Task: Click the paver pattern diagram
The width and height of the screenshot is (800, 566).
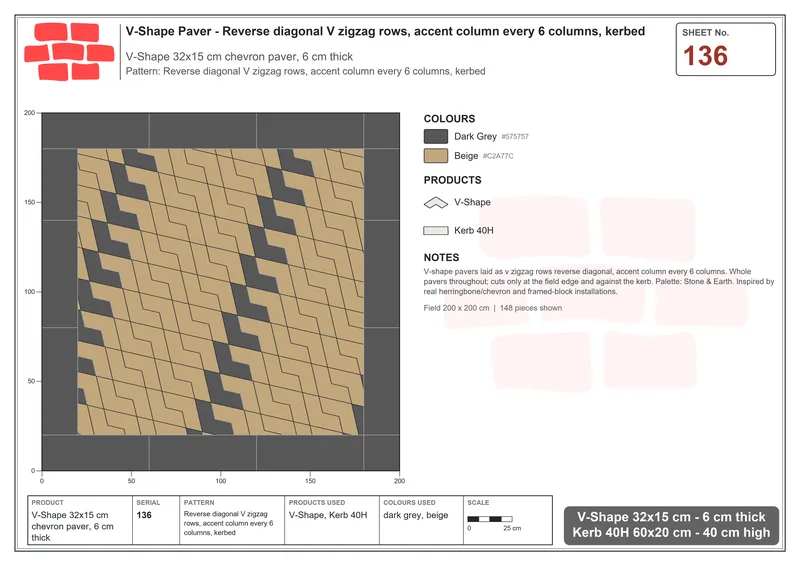Action: tap(220, 291)
